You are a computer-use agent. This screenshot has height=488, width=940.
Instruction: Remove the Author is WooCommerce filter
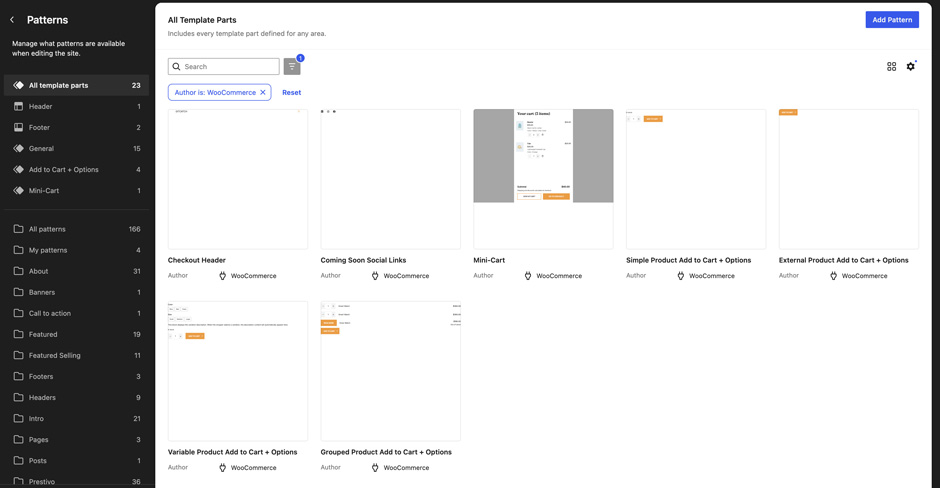point(263,92)
